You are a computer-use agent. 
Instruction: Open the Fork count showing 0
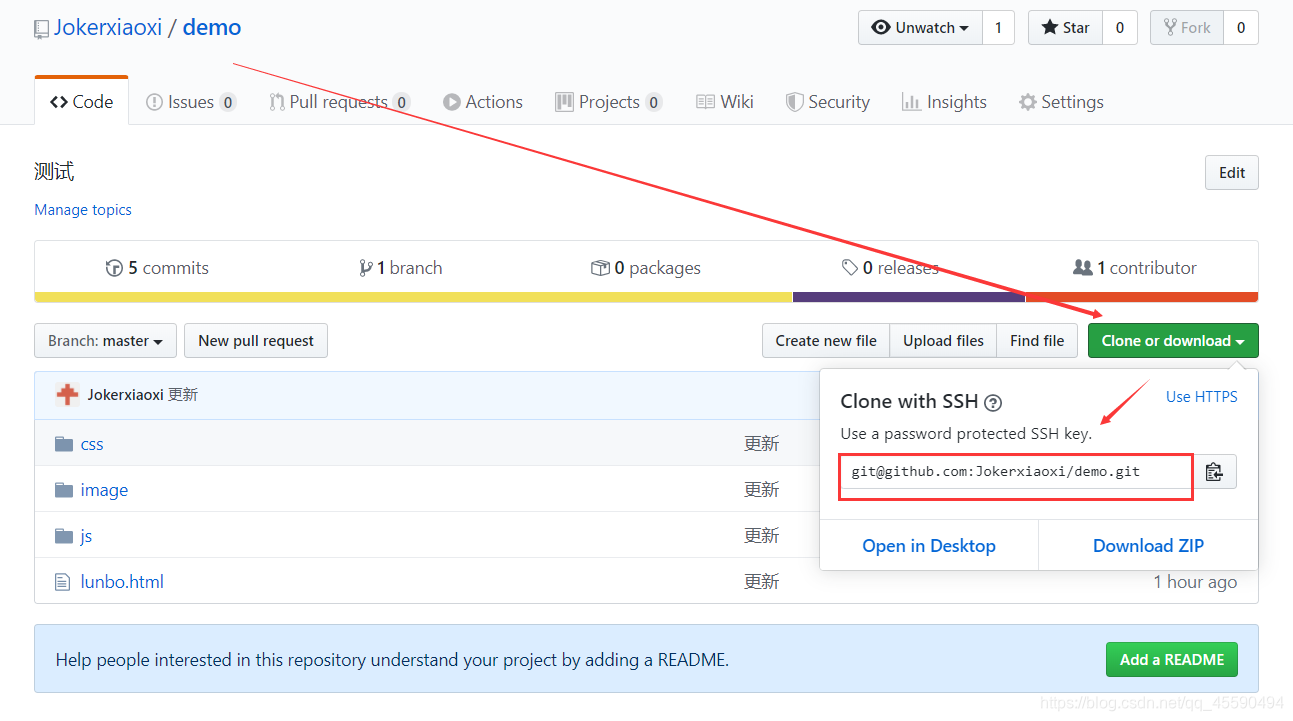pos(1241,28)
